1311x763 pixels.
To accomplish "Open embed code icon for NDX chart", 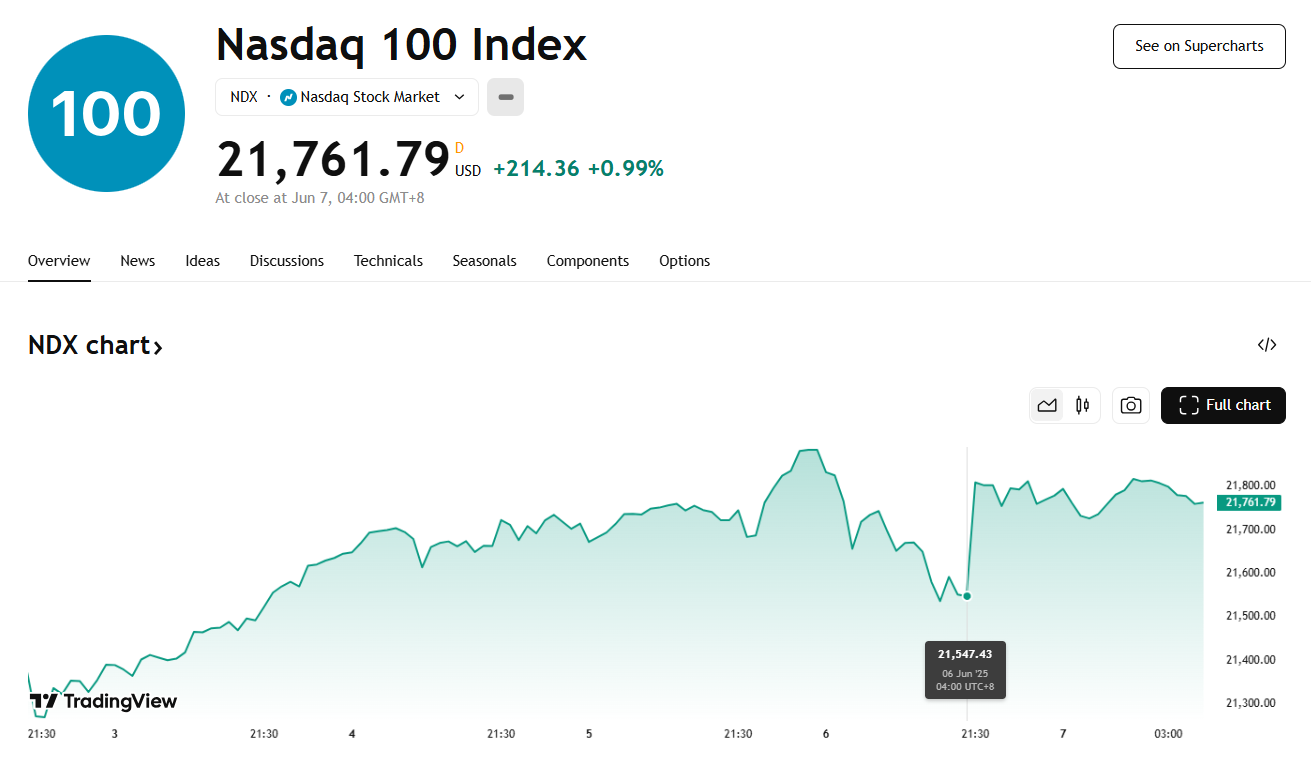I will tap(1267, 345).
